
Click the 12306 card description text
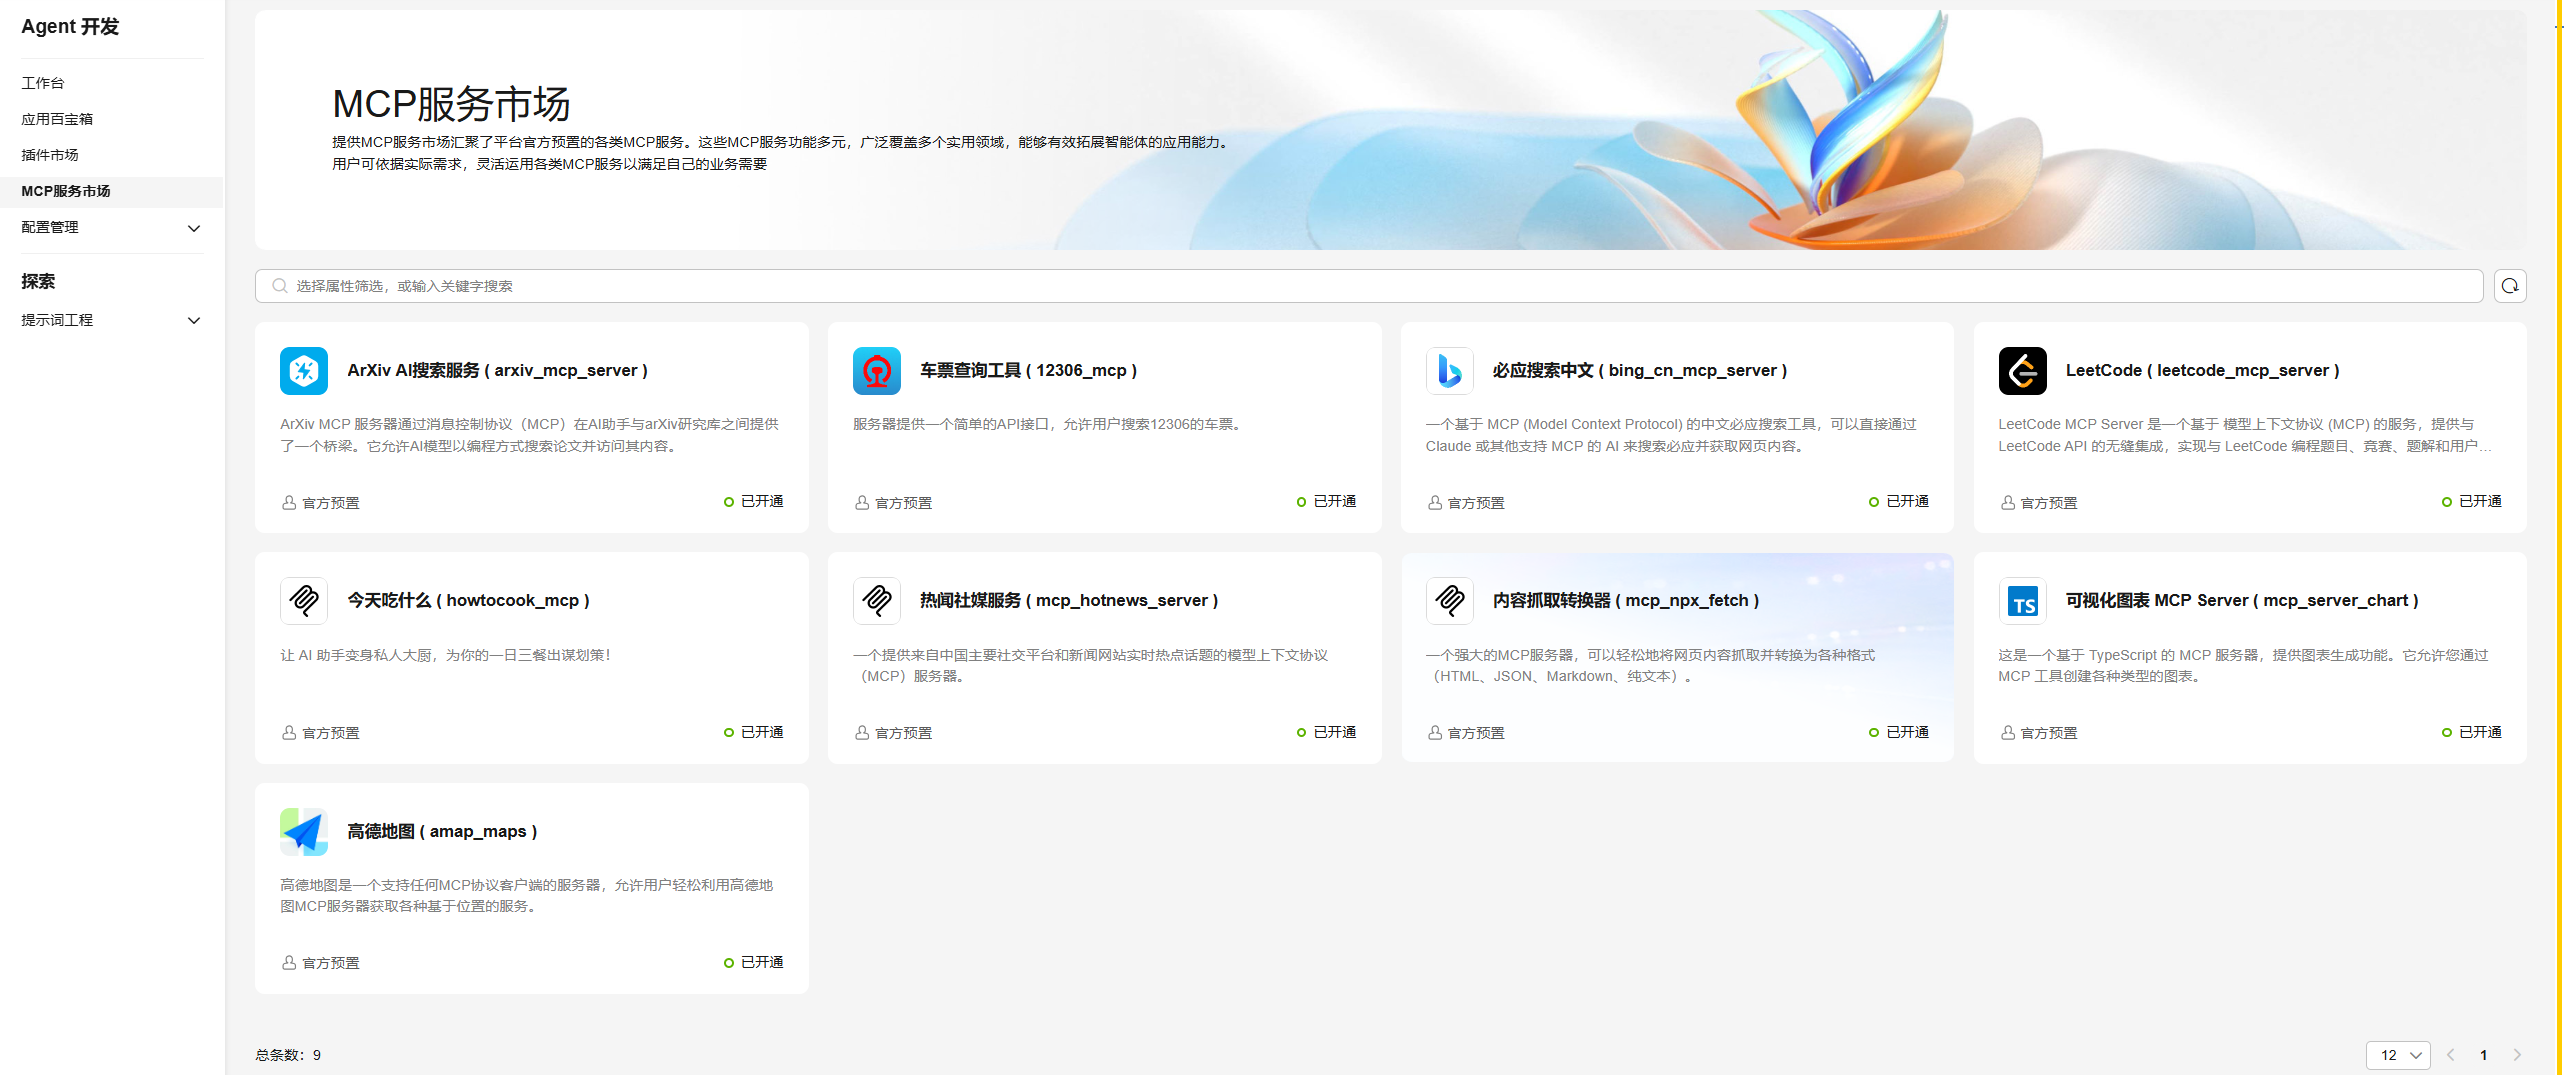coord(1050,425)
